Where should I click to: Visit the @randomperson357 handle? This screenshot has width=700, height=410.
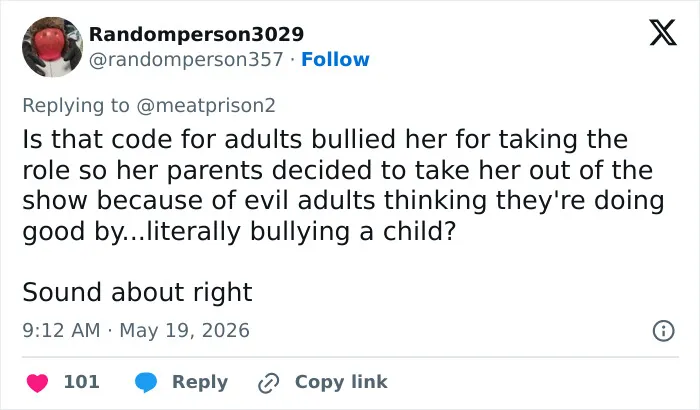(186, 59)
